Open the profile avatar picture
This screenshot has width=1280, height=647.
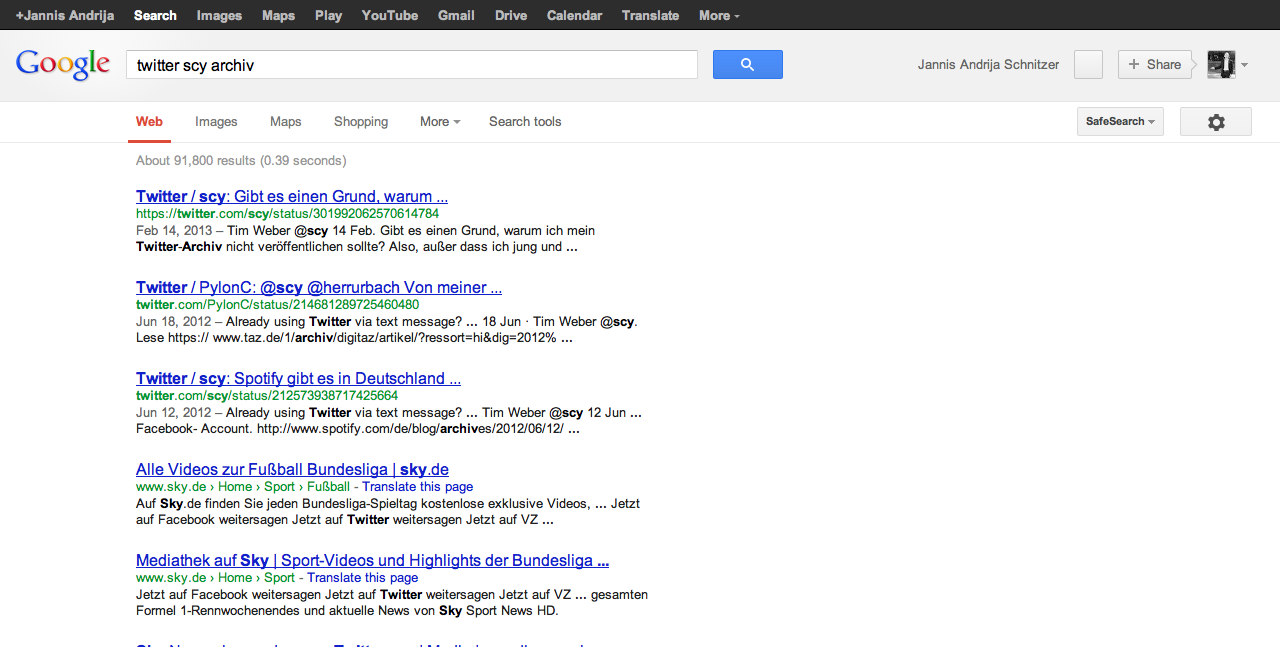[1221, 64]
